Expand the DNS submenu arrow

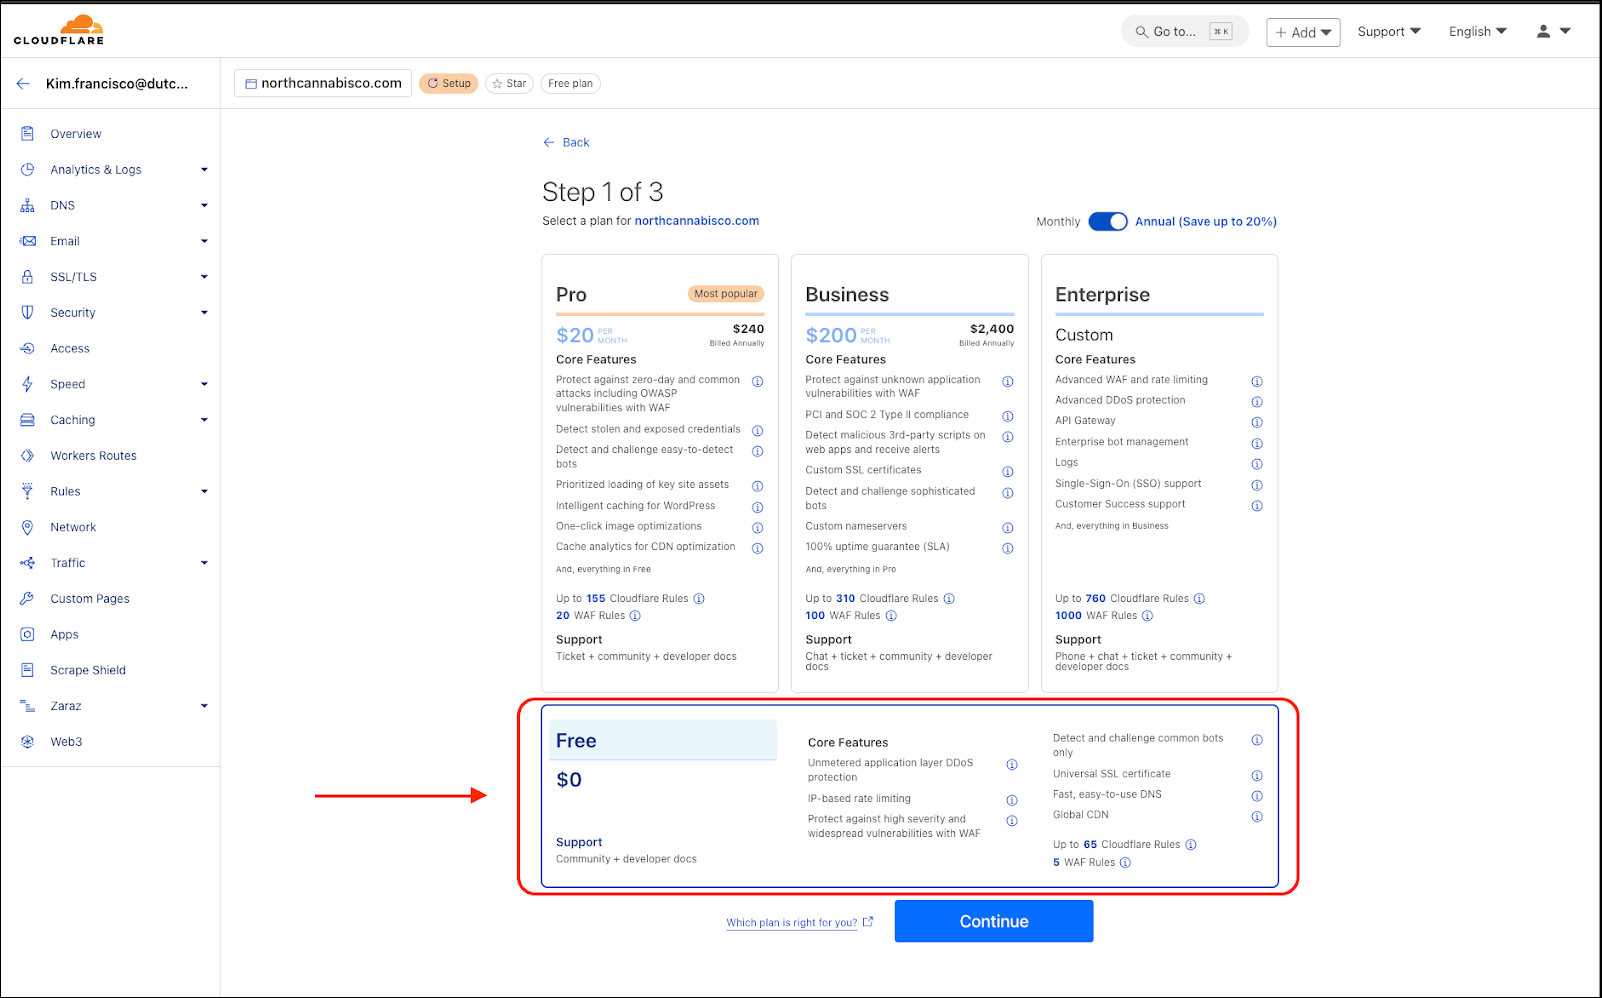point(204,206)
